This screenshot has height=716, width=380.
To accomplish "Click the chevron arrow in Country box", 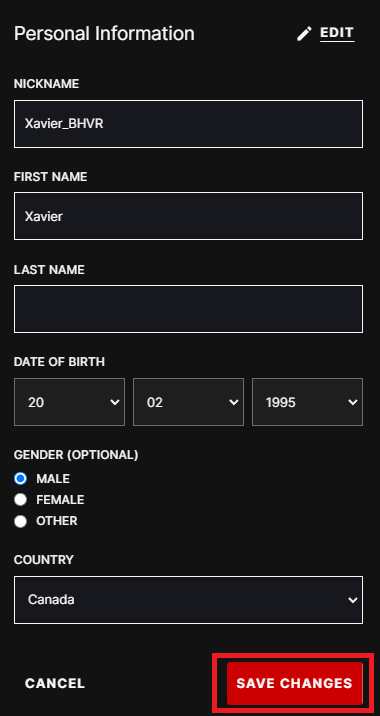I will pyautogui.click(x=353, y=600).
